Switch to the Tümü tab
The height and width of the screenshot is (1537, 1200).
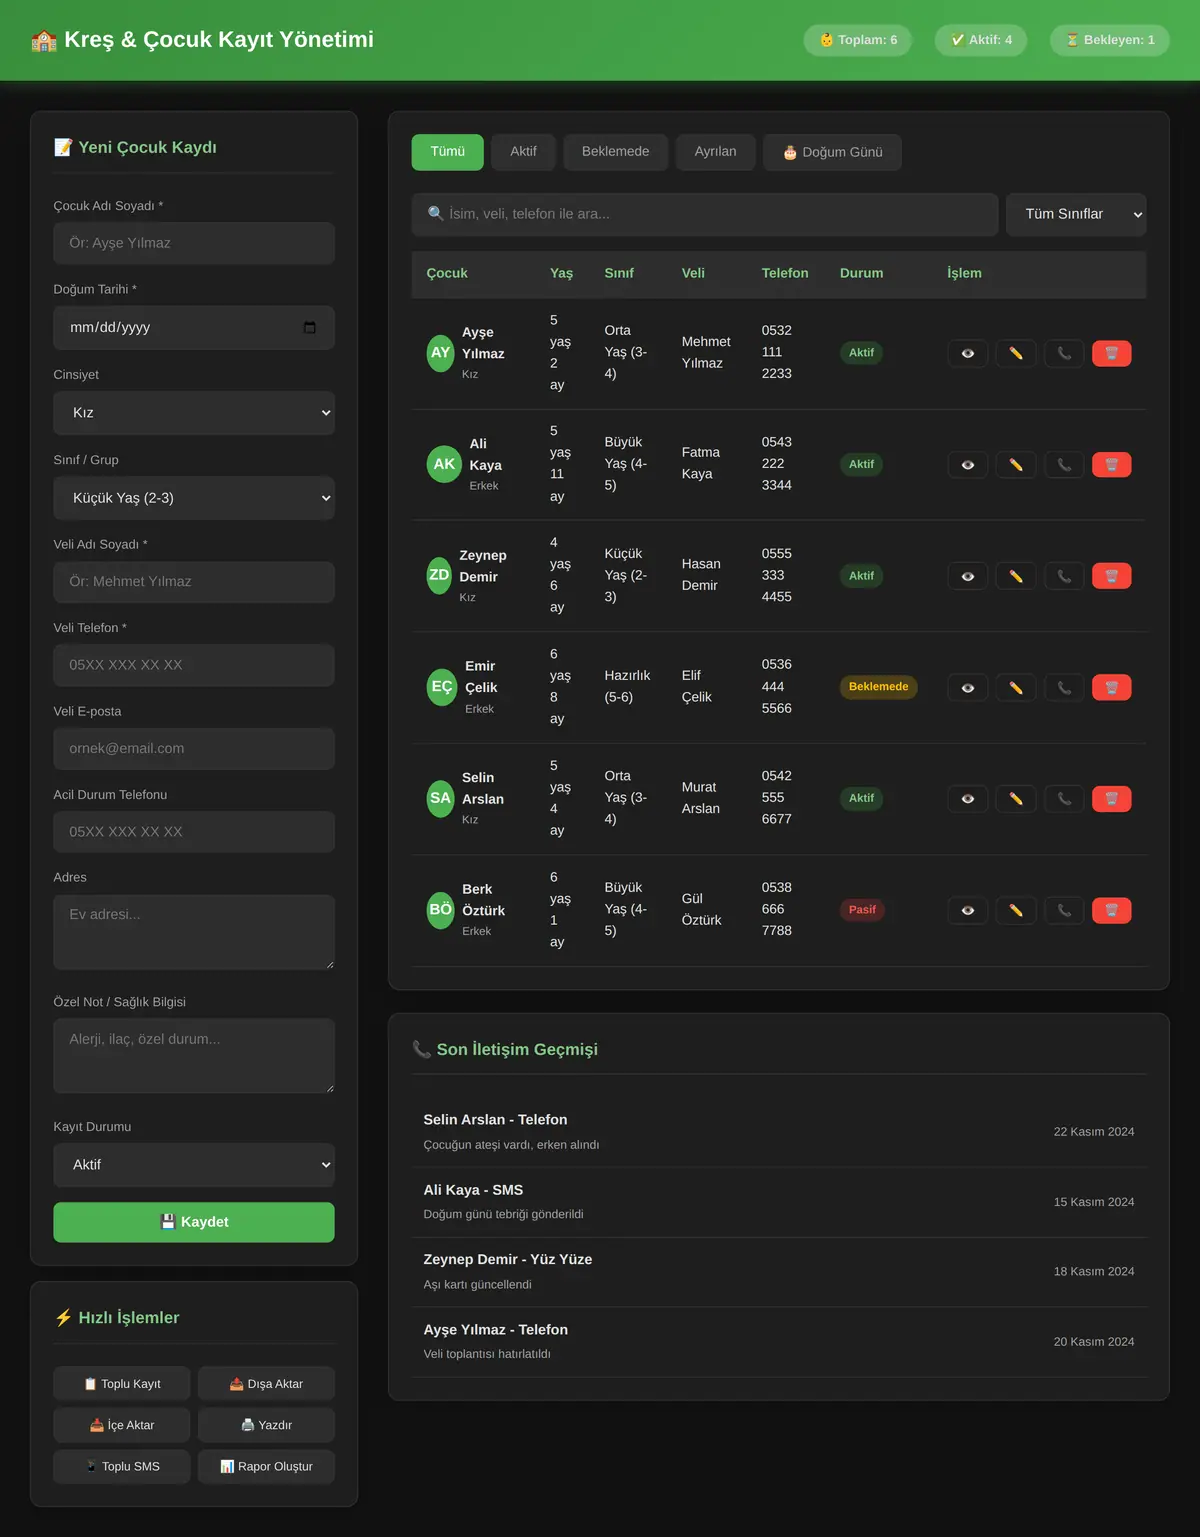tap(448, 152)
